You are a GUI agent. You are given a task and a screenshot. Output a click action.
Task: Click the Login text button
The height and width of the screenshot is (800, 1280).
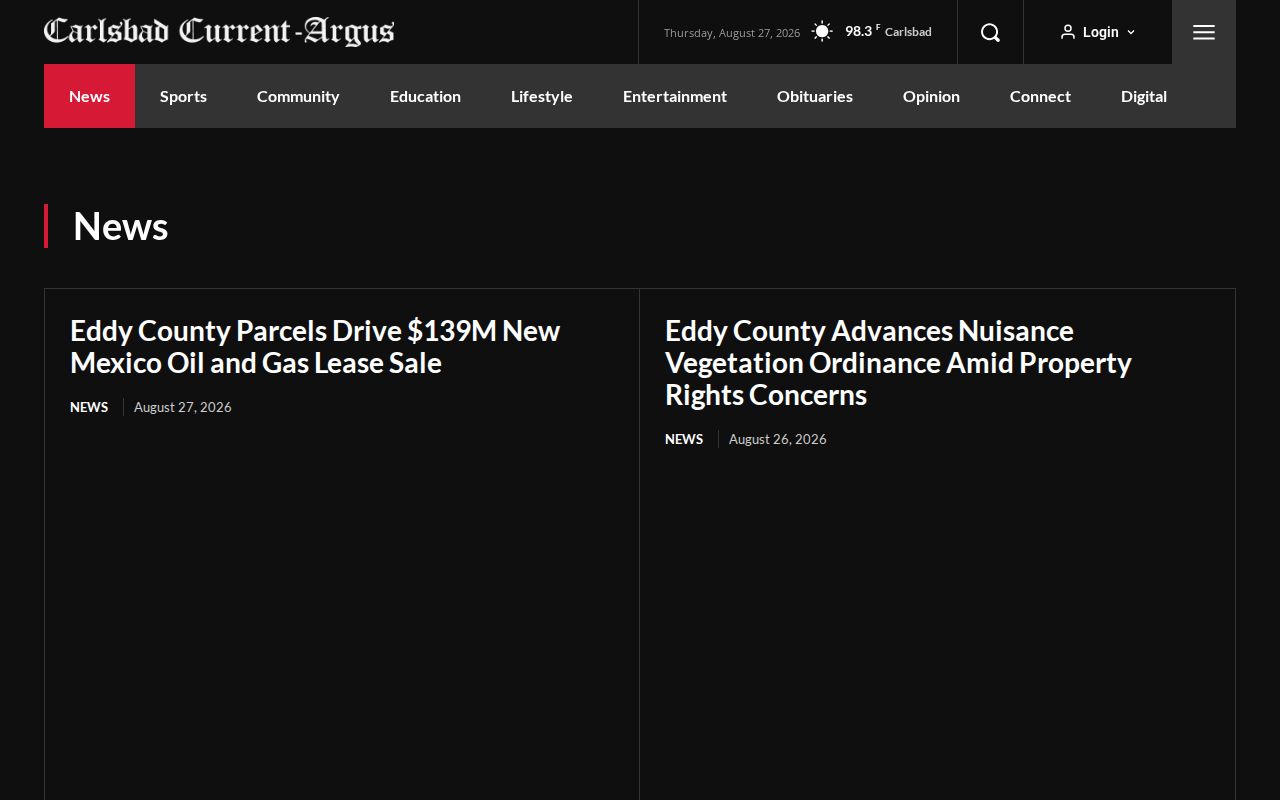pos(1100,32)
